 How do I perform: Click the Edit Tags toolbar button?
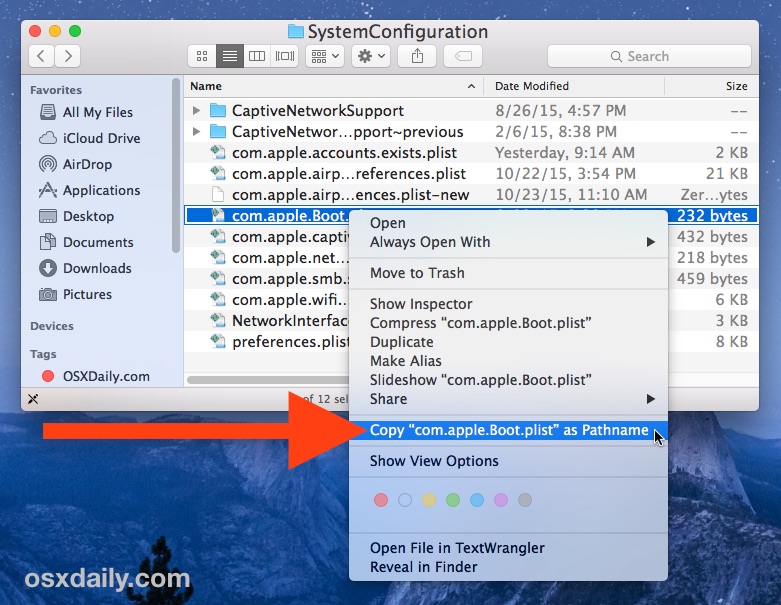[463, 56]
